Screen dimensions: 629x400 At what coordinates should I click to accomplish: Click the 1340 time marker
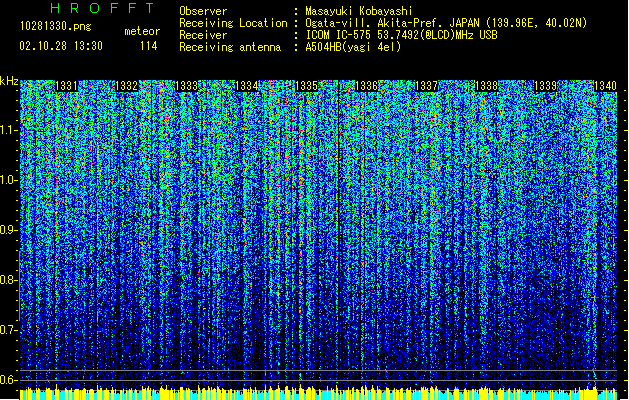(x=605, y=87)
